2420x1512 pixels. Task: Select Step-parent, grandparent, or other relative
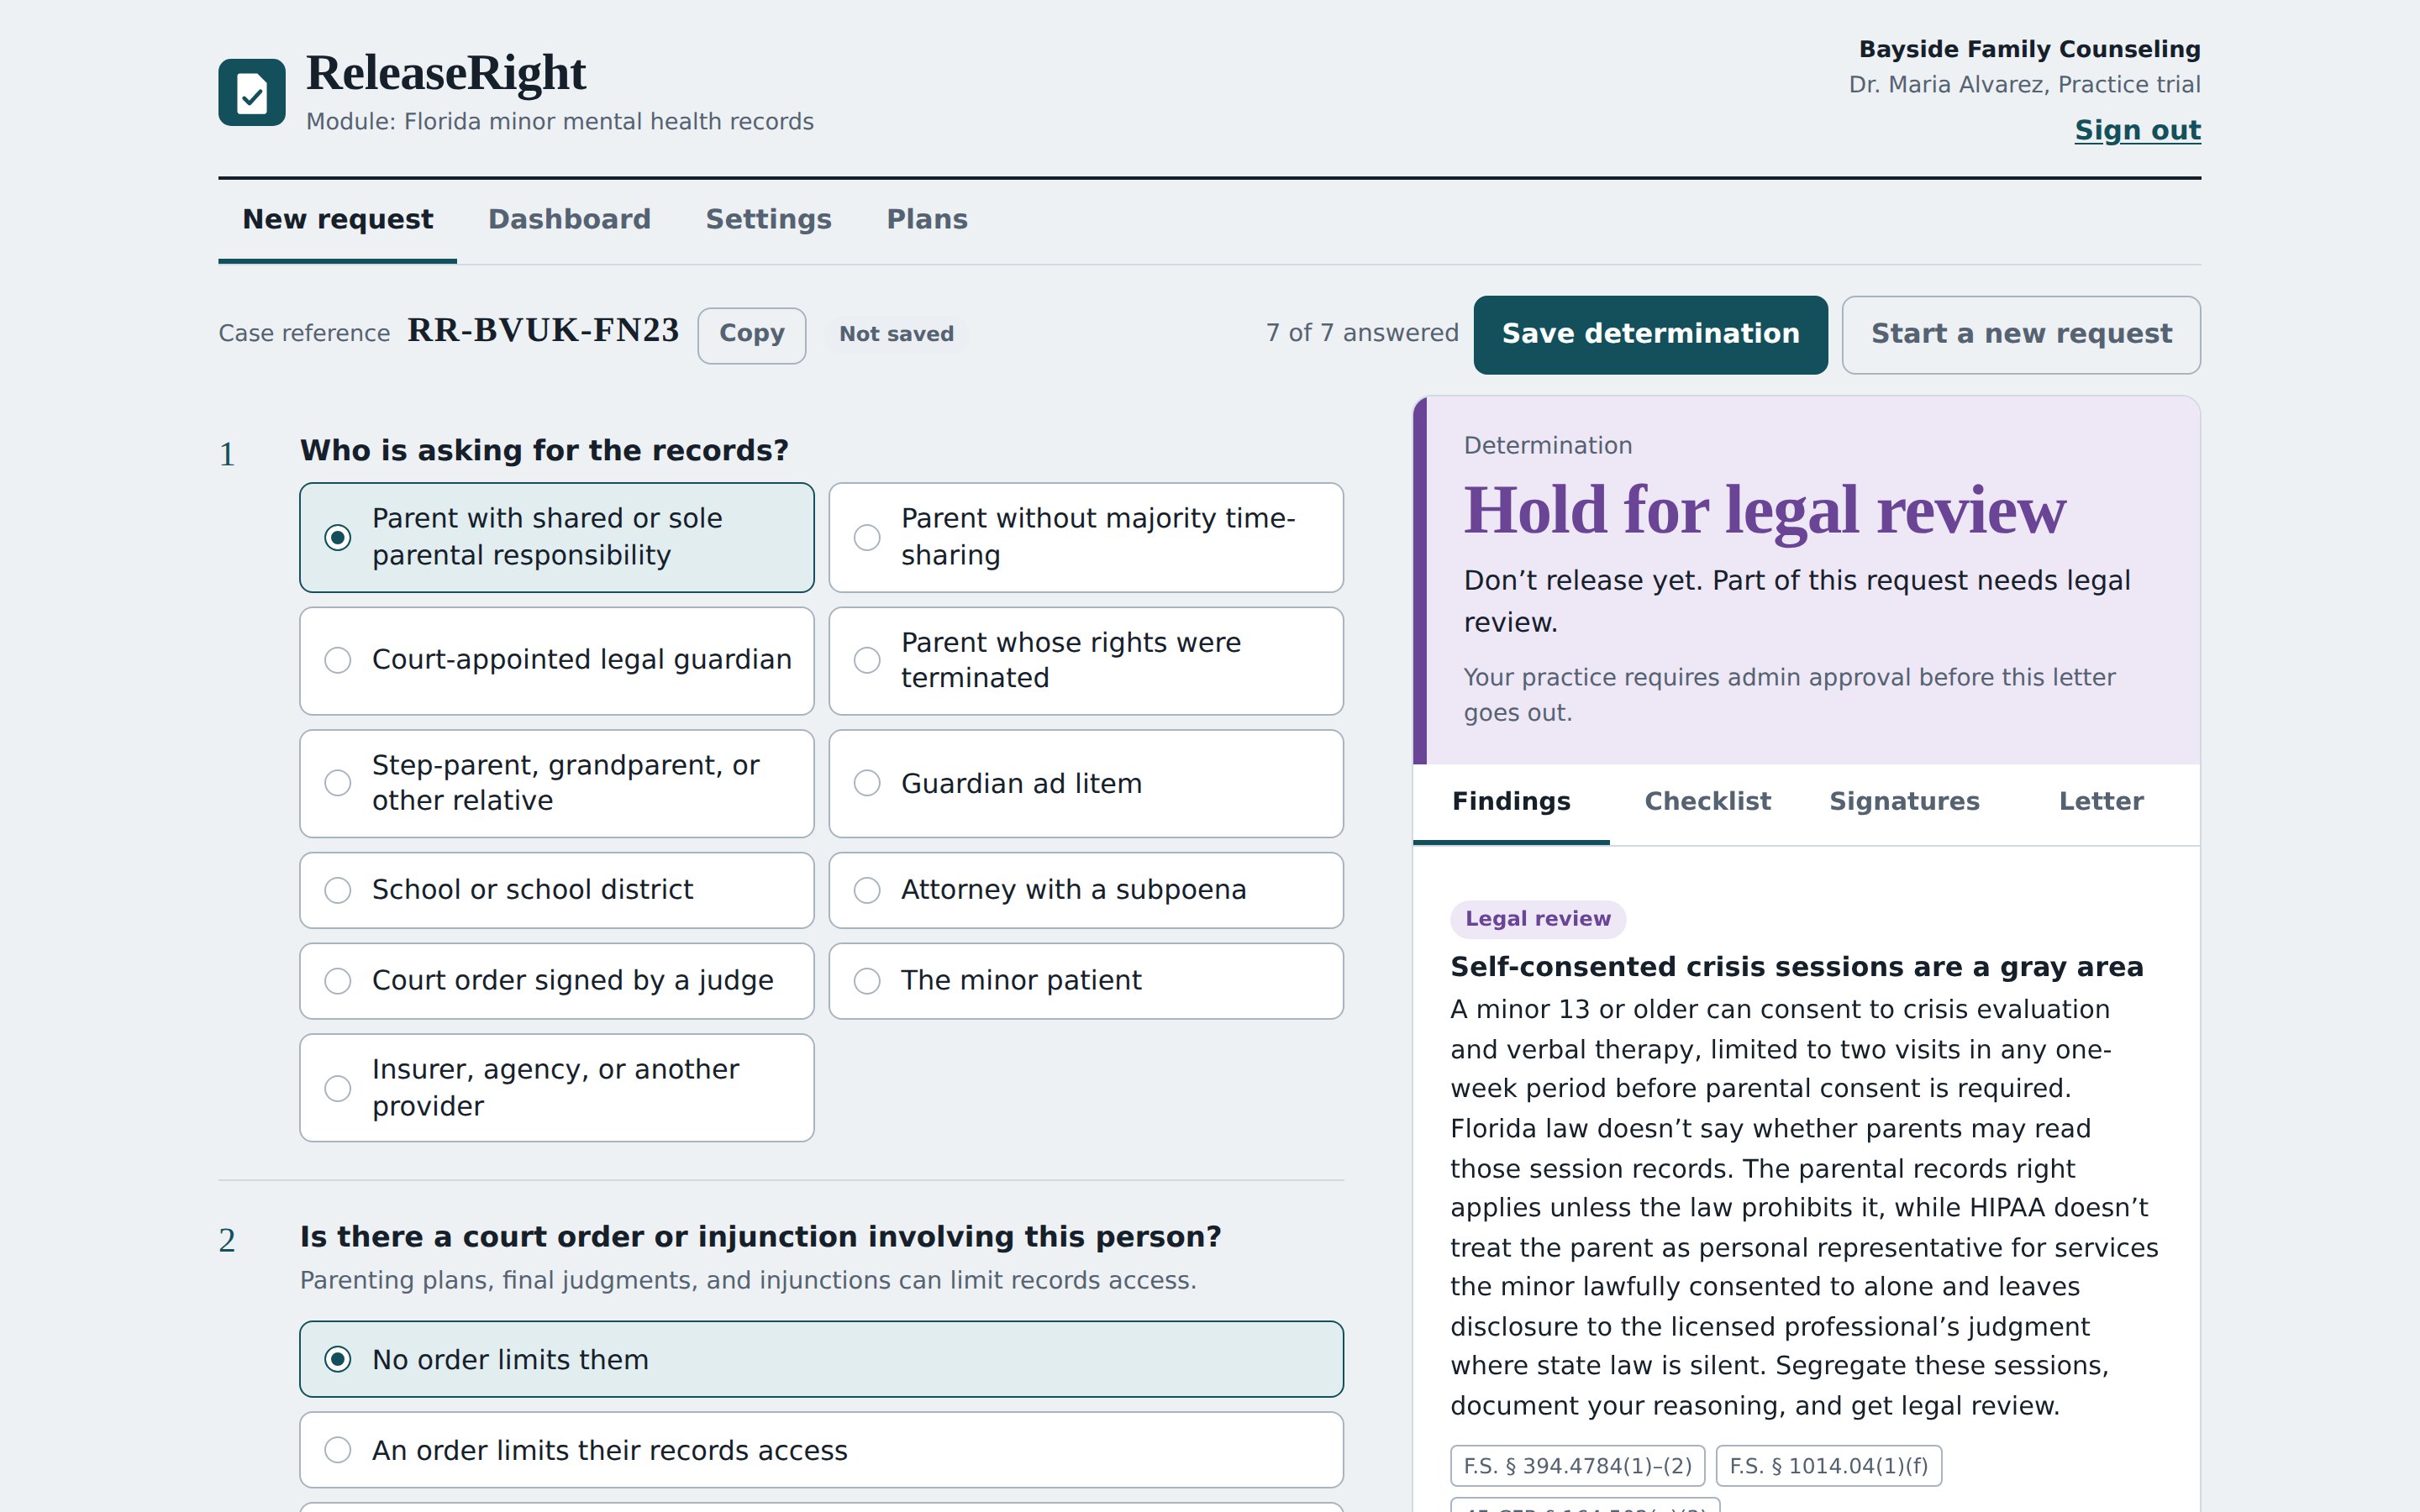[x=557, y=783]
